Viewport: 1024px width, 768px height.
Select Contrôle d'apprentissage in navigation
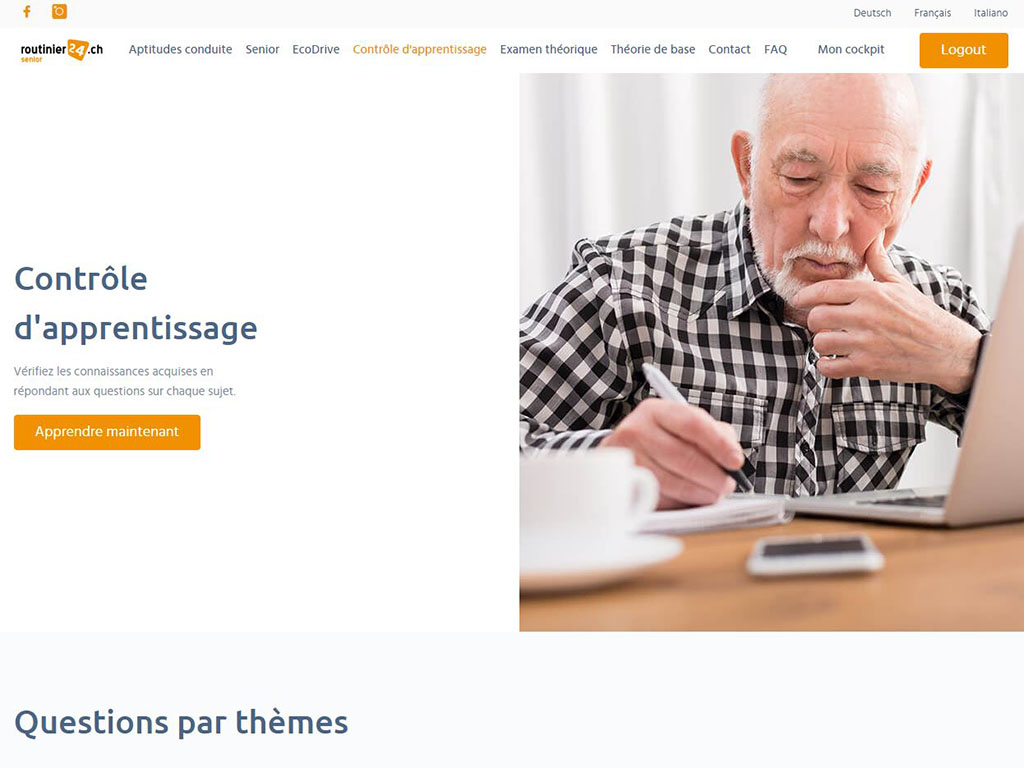pyautogui.click(x=419, y=50)
